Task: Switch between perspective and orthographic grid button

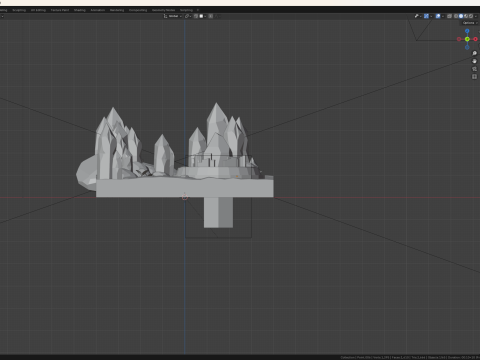Action: point(474,77)
